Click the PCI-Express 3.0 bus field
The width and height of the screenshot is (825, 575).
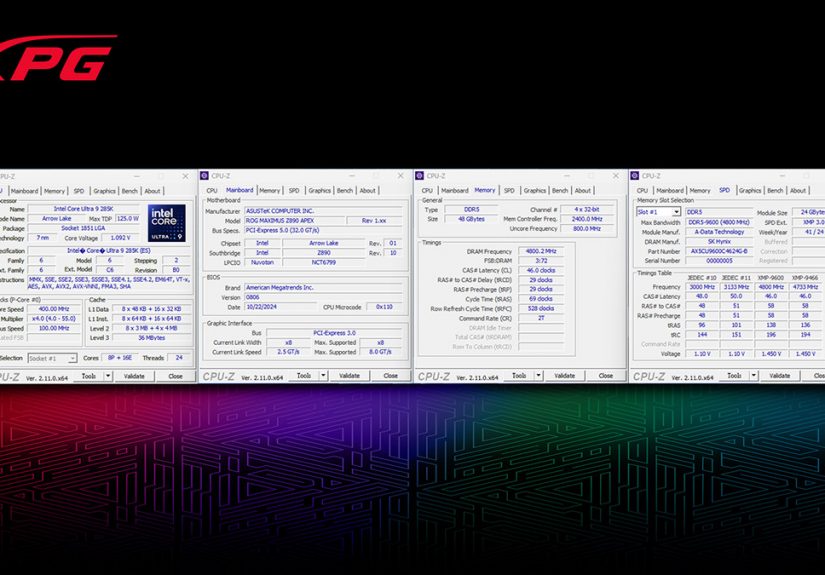334,333
